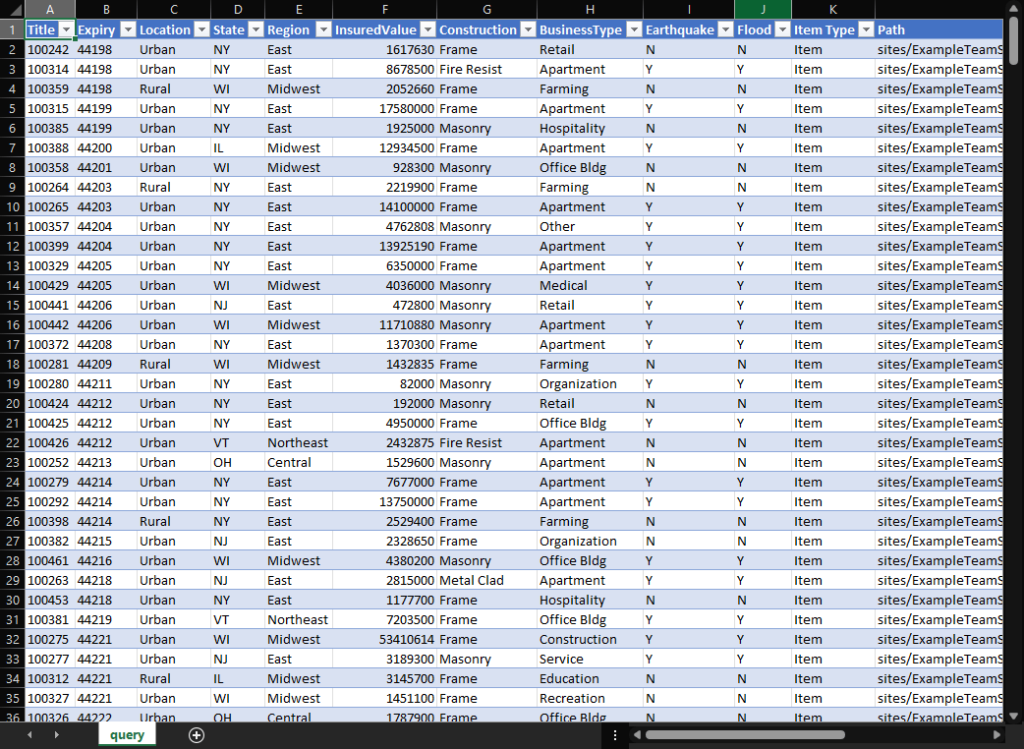Viewport: 1024px width, 749px height.
Task: Click the vertical scrollbar up arrow
Action: pos(1014,7)
